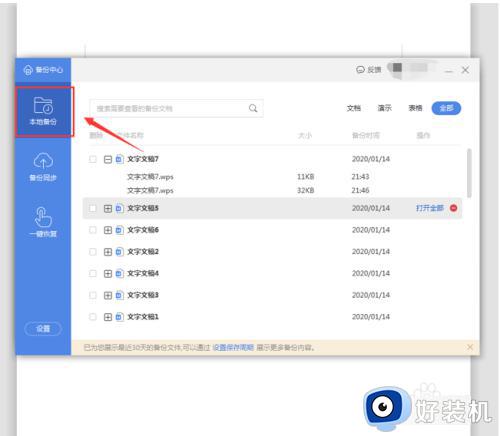Expand the 文字文稿3 backup group
This screenshot has width=500, height=436.
pyautogui.click(x=107, y=295)
